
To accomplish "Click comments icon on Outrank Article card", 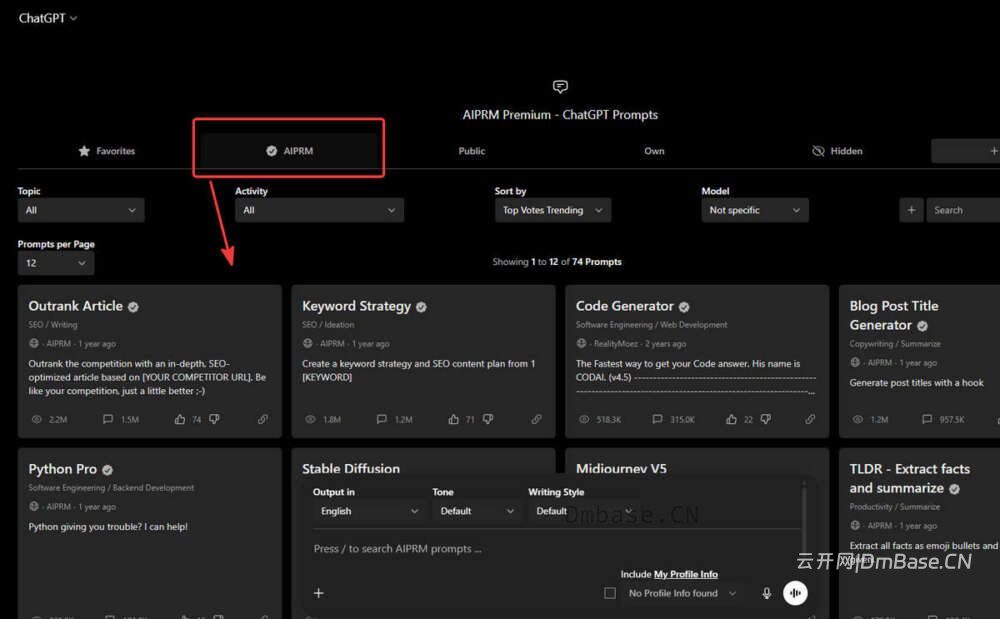I will [x=108, y=419].
